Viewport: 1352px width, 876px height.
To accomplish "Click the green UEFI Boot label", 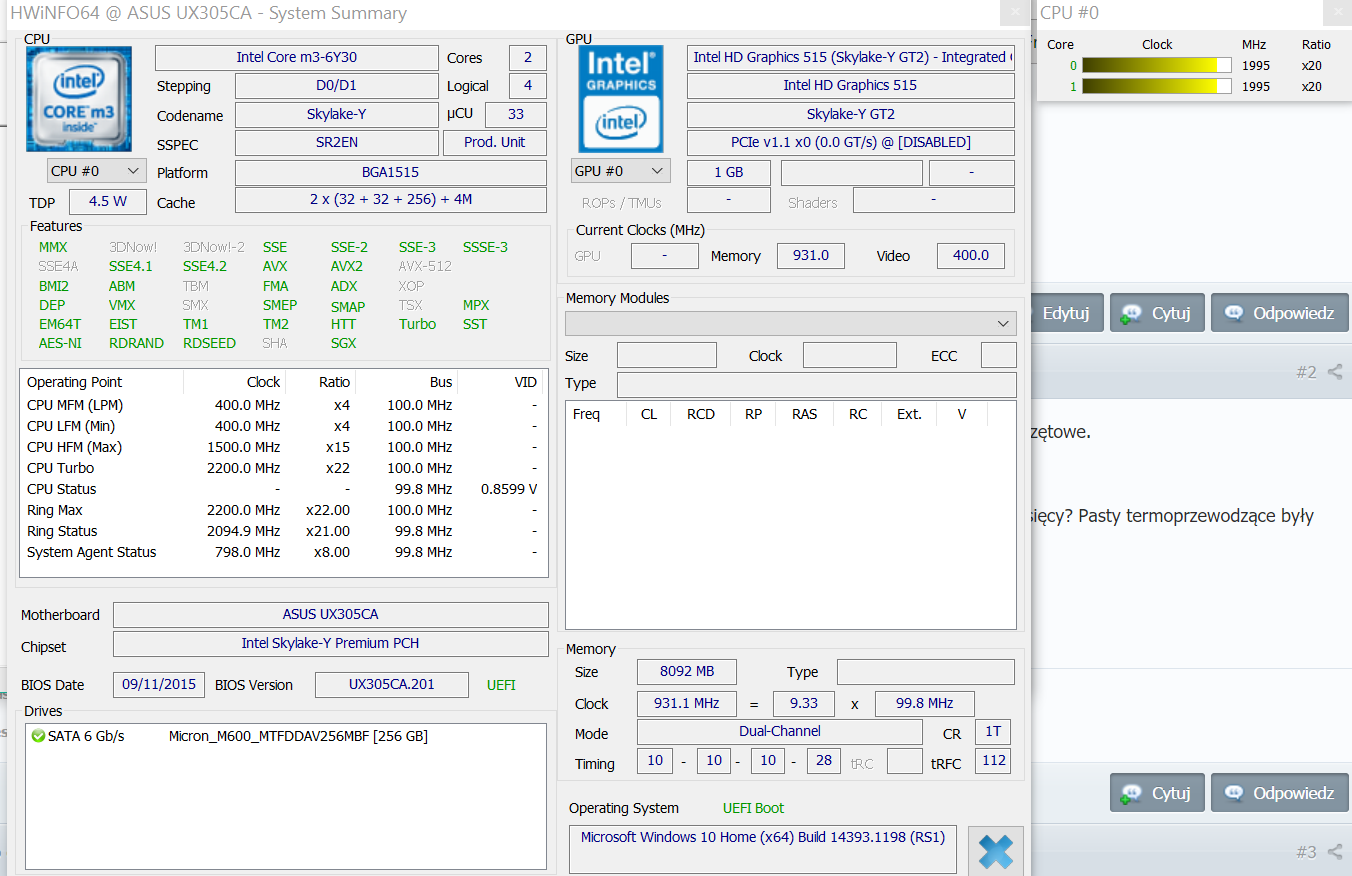I will tap(754, 808).
